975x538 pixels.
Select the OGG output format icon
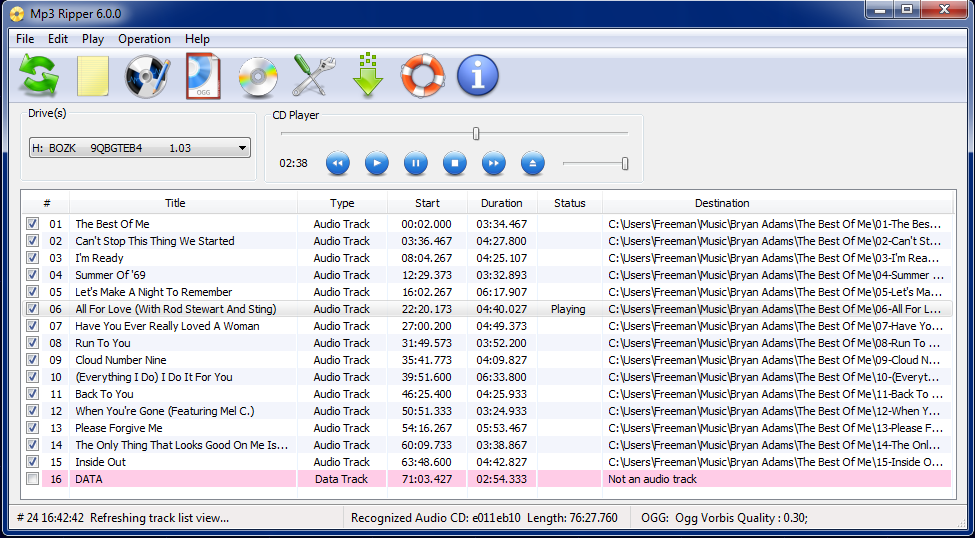click(x=203, y=76)
